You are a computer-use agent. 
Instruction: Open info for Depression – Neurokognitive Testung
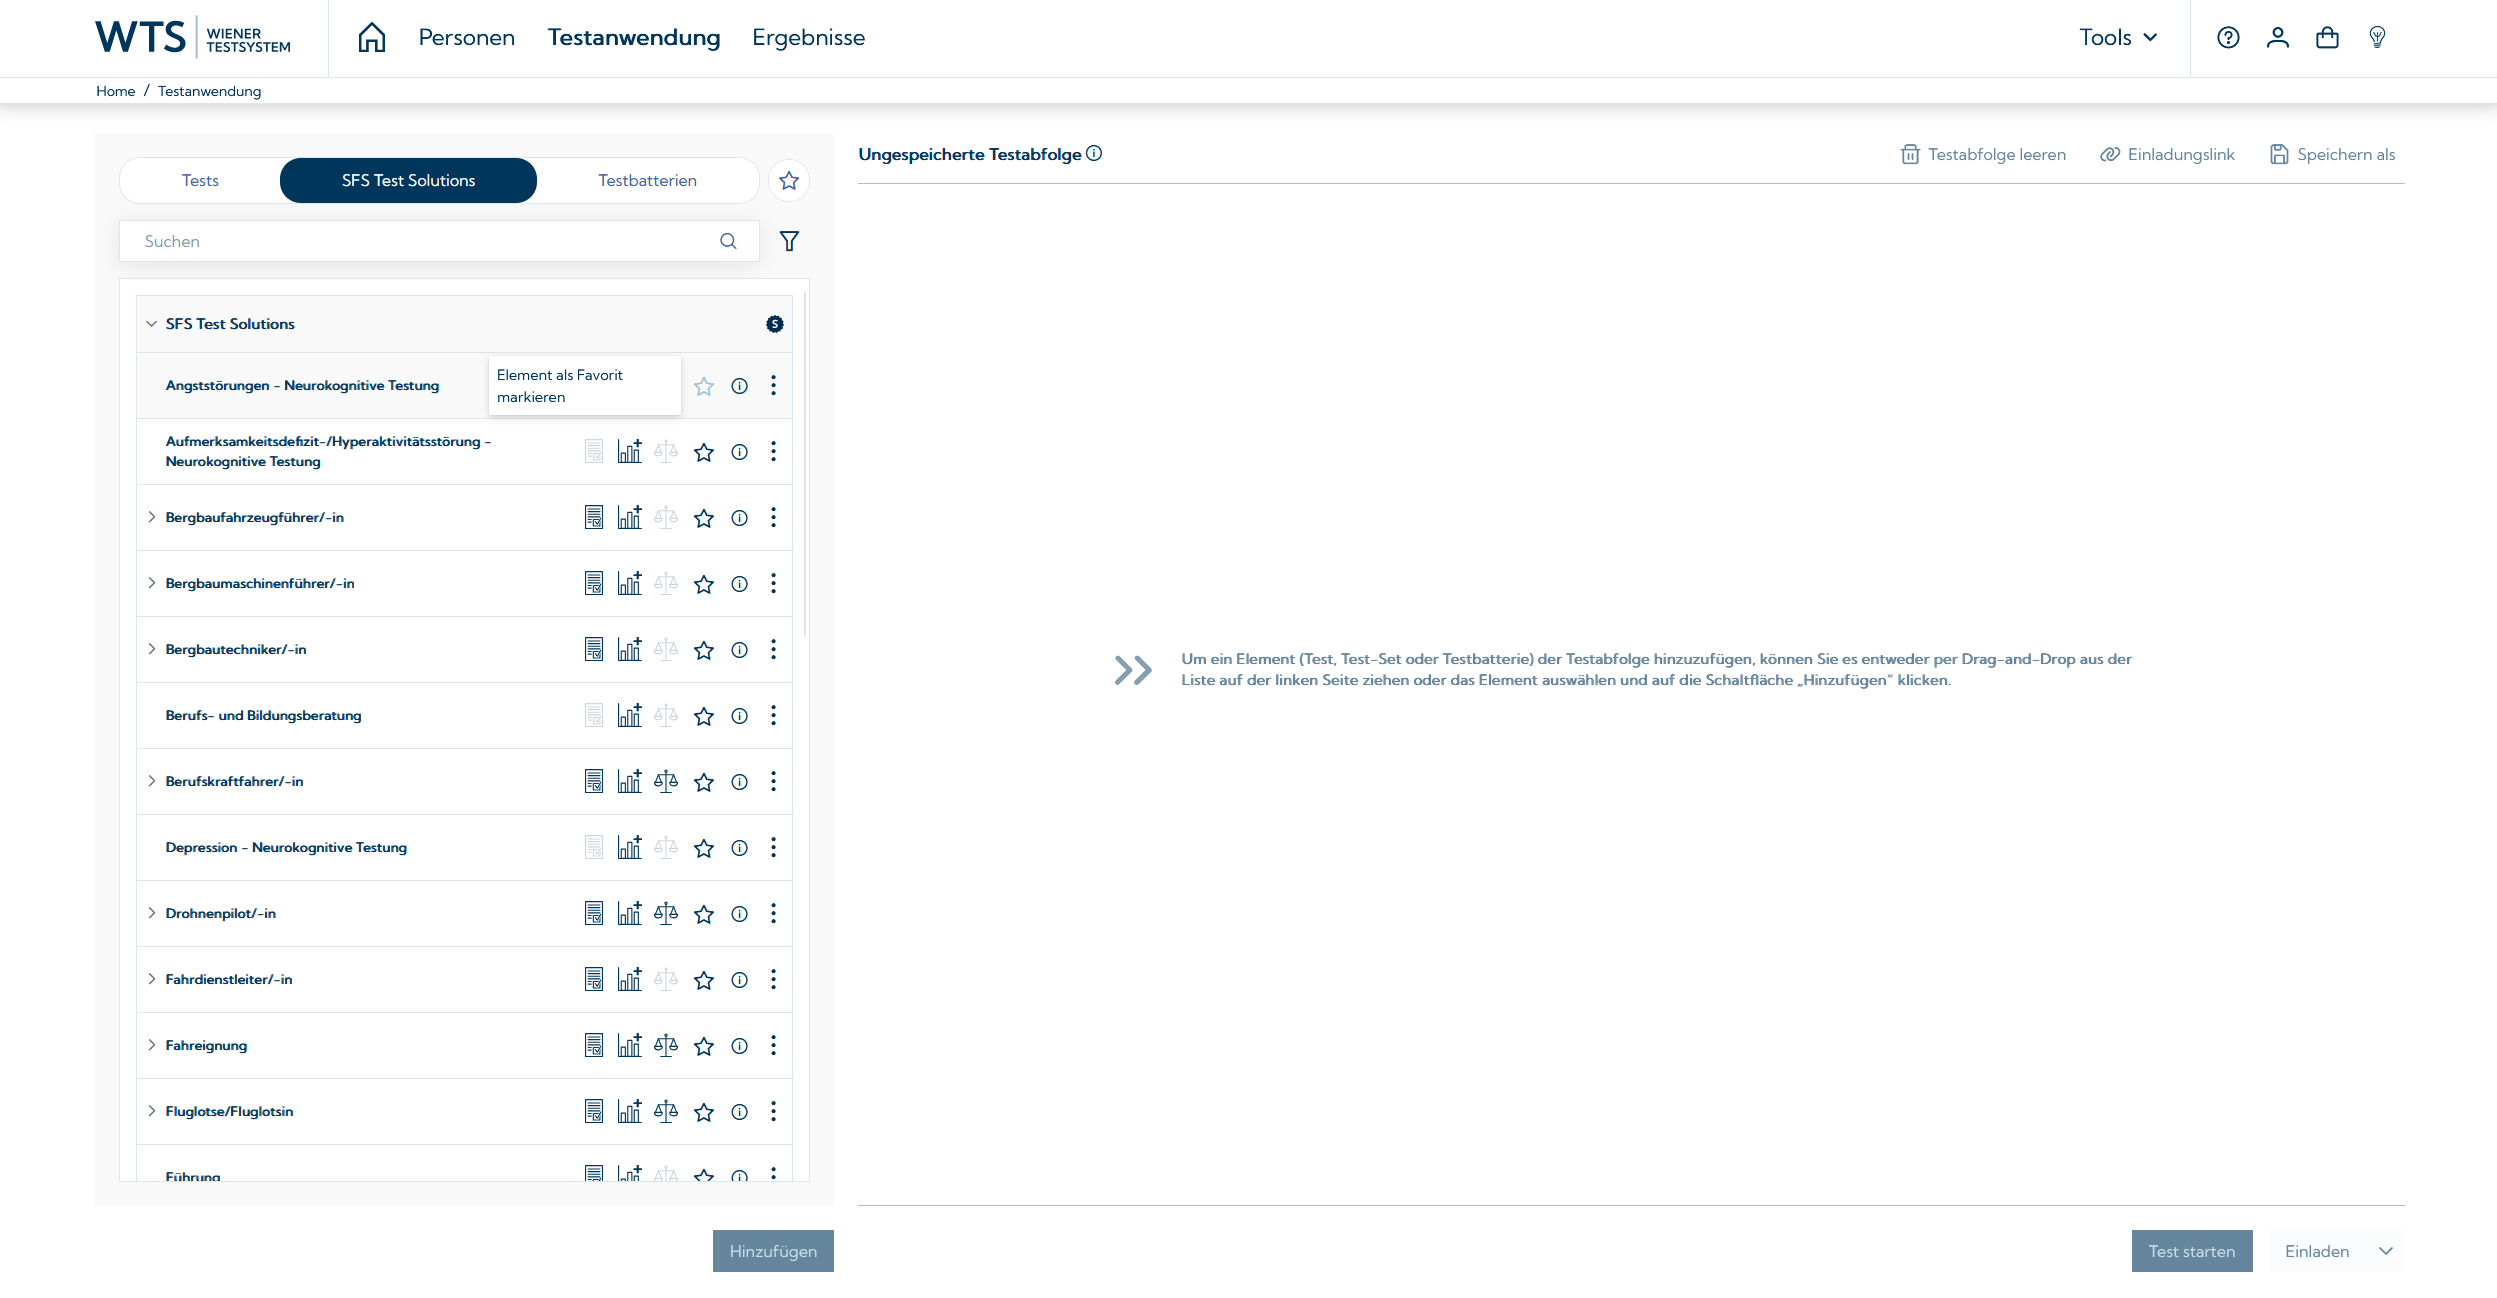click(x=740, y=848)
